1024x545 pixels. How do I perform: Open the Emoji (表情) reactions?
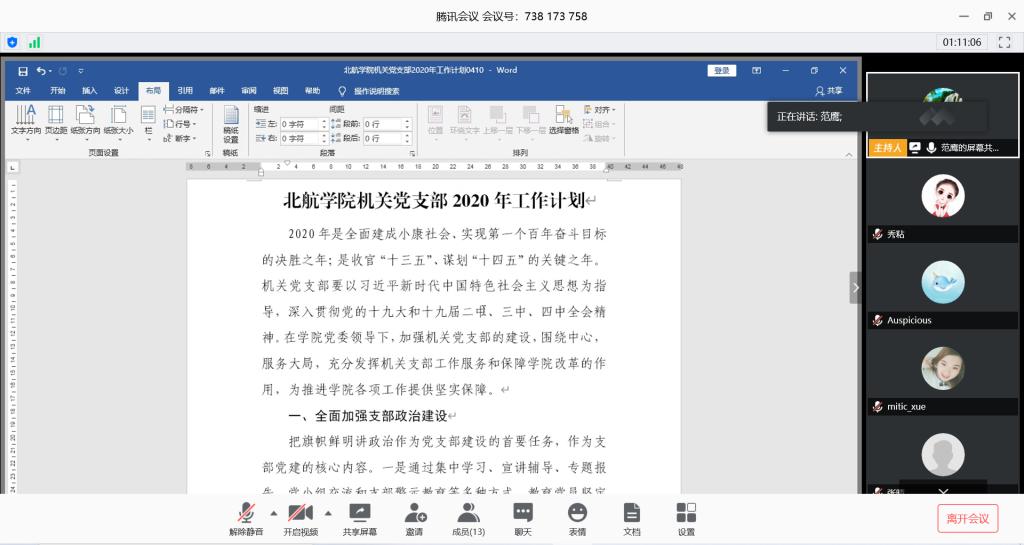pyautogui.click(x=577, y=514)
